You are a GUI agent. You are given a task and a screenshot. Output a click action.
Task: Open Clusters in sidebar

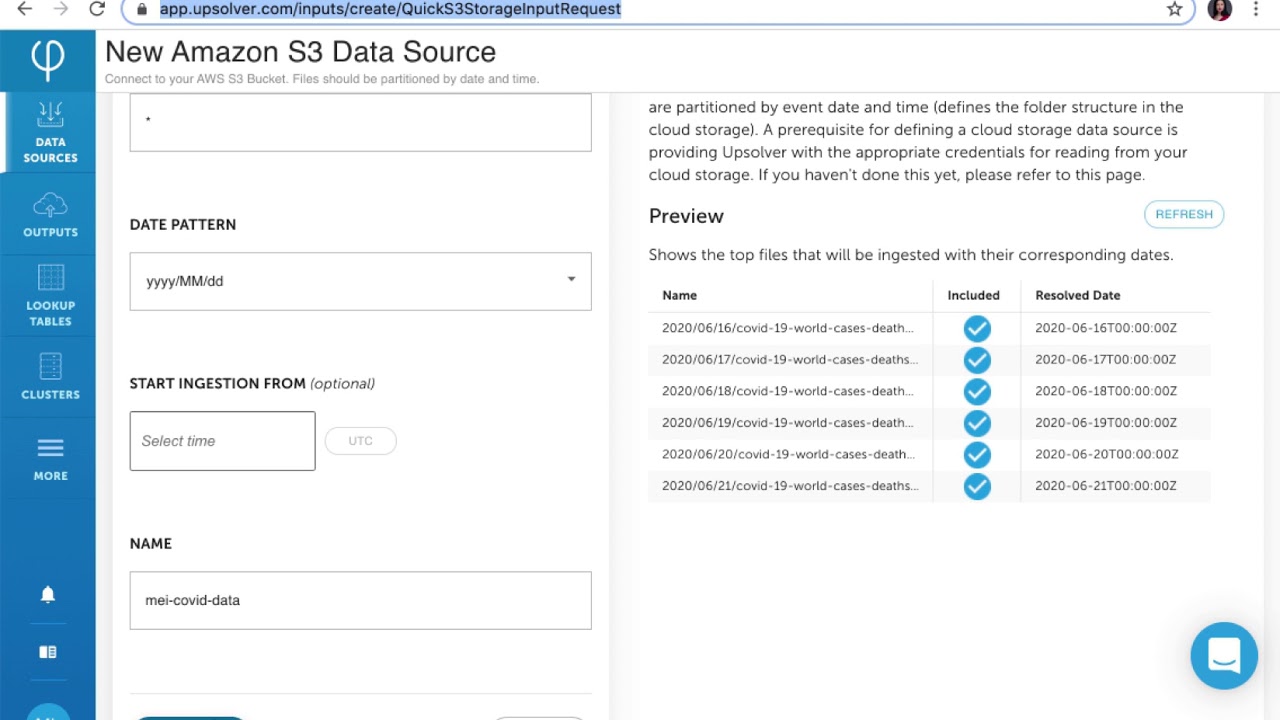pos(50,377)
